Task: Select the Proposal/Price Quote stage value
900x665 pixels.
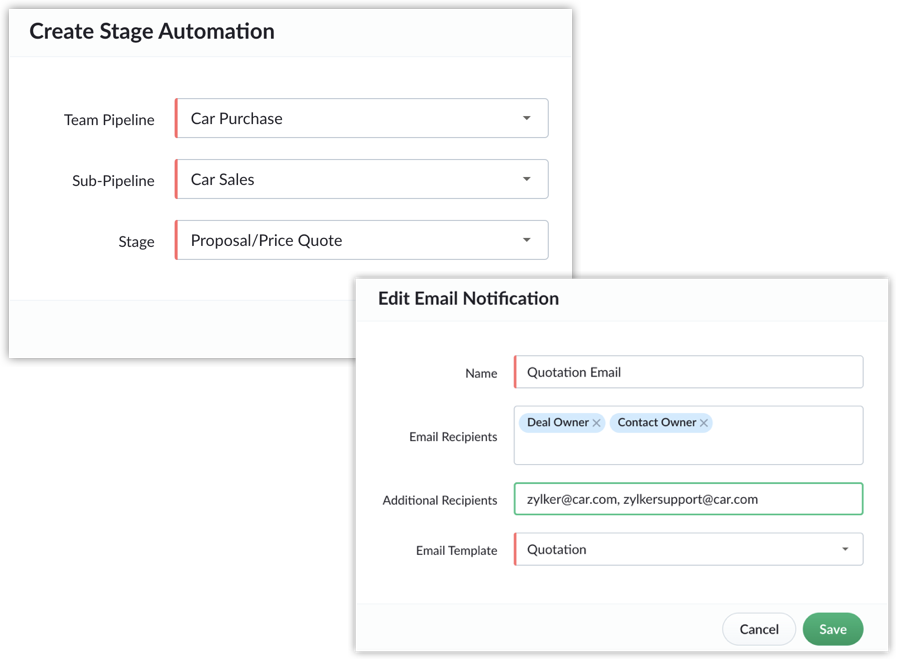Action: click(x=266, y=240)
